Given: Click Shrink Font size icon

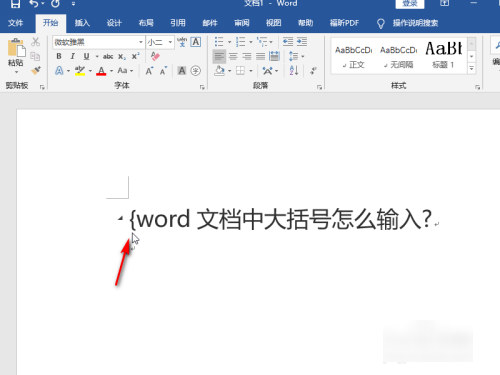Looking at the screenshot, I should [163, 71].
